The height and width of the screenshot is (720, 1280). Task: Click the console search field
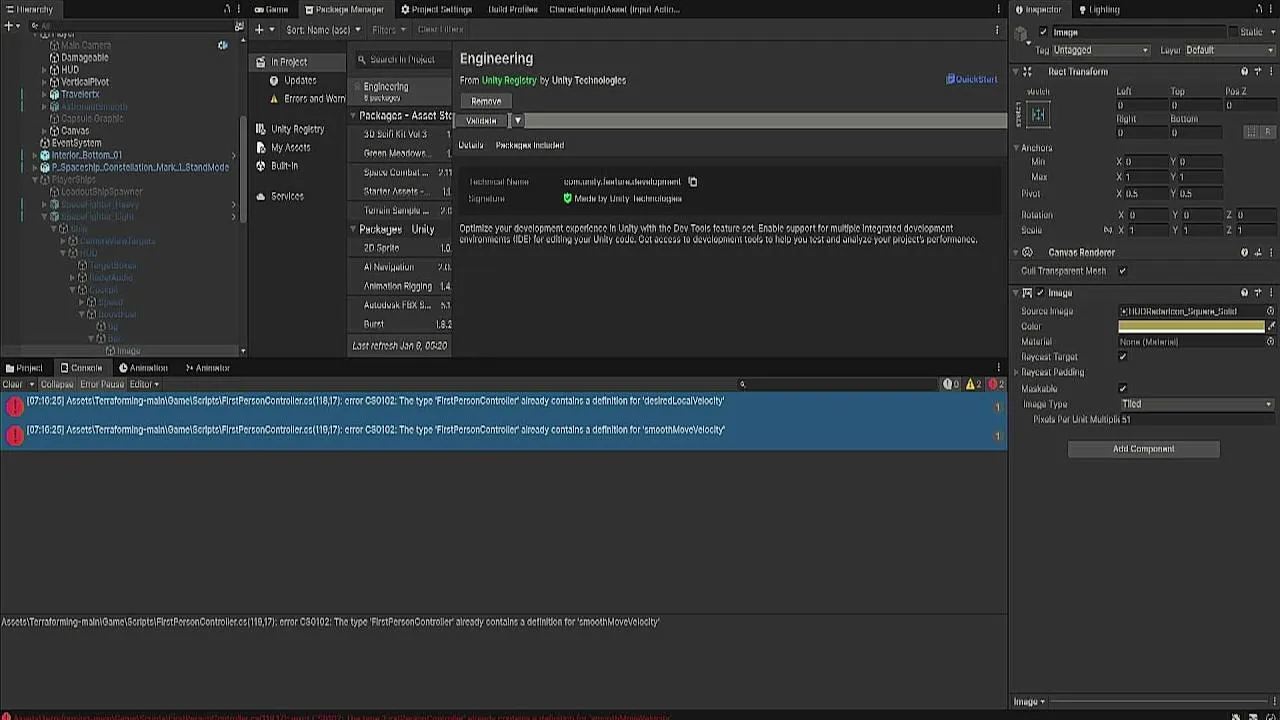[x=838, y=384]
